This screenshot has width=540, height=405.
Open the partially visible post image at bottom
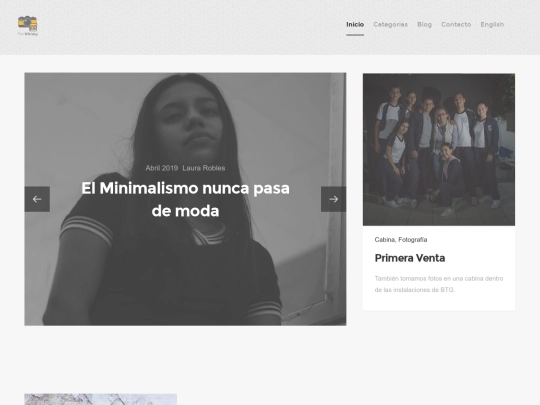(x=101, y=399)
